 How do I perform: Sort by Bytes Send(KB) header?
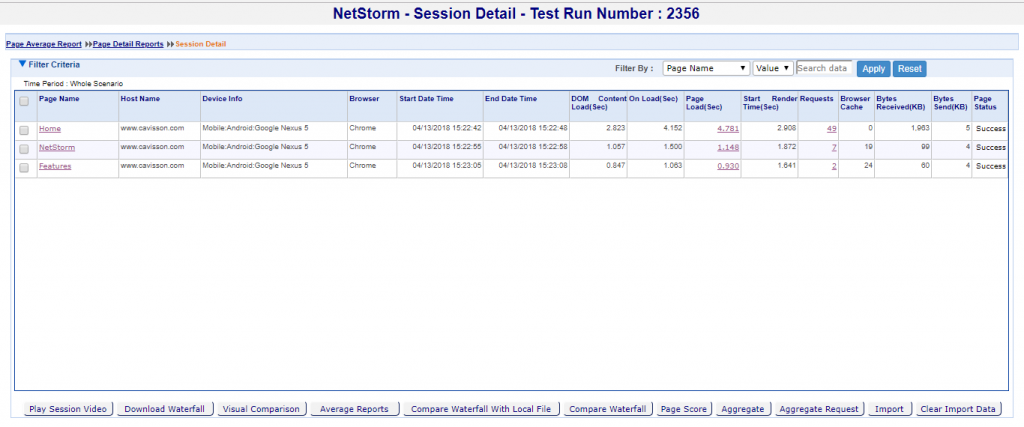click(951, 103)
